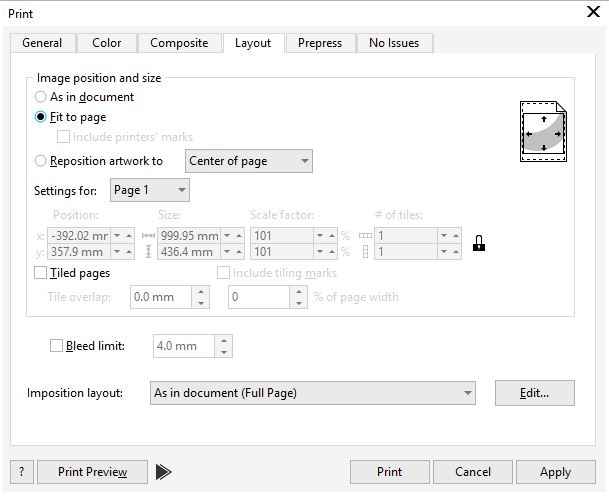Select the As in document radio option
The height and width of the screenshot is (496, 609).
coord(41,97)
